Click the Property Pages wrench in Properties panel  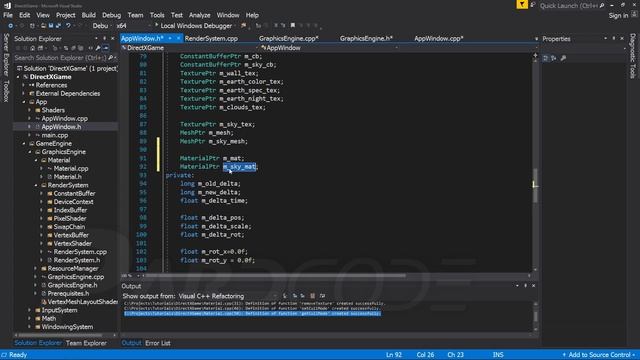pyautogui.click(x=564, y=58)
